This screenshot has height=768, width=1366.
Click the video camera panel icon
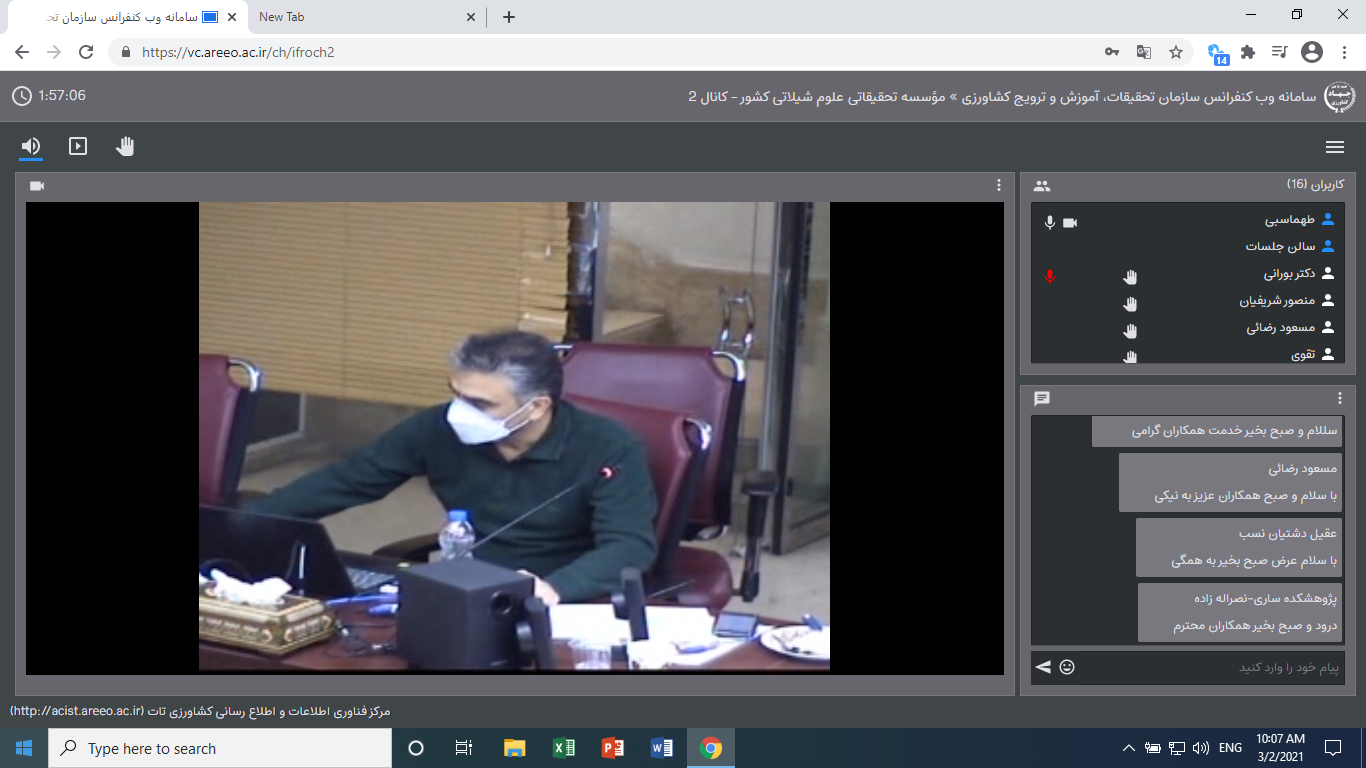tap(38, 186)
